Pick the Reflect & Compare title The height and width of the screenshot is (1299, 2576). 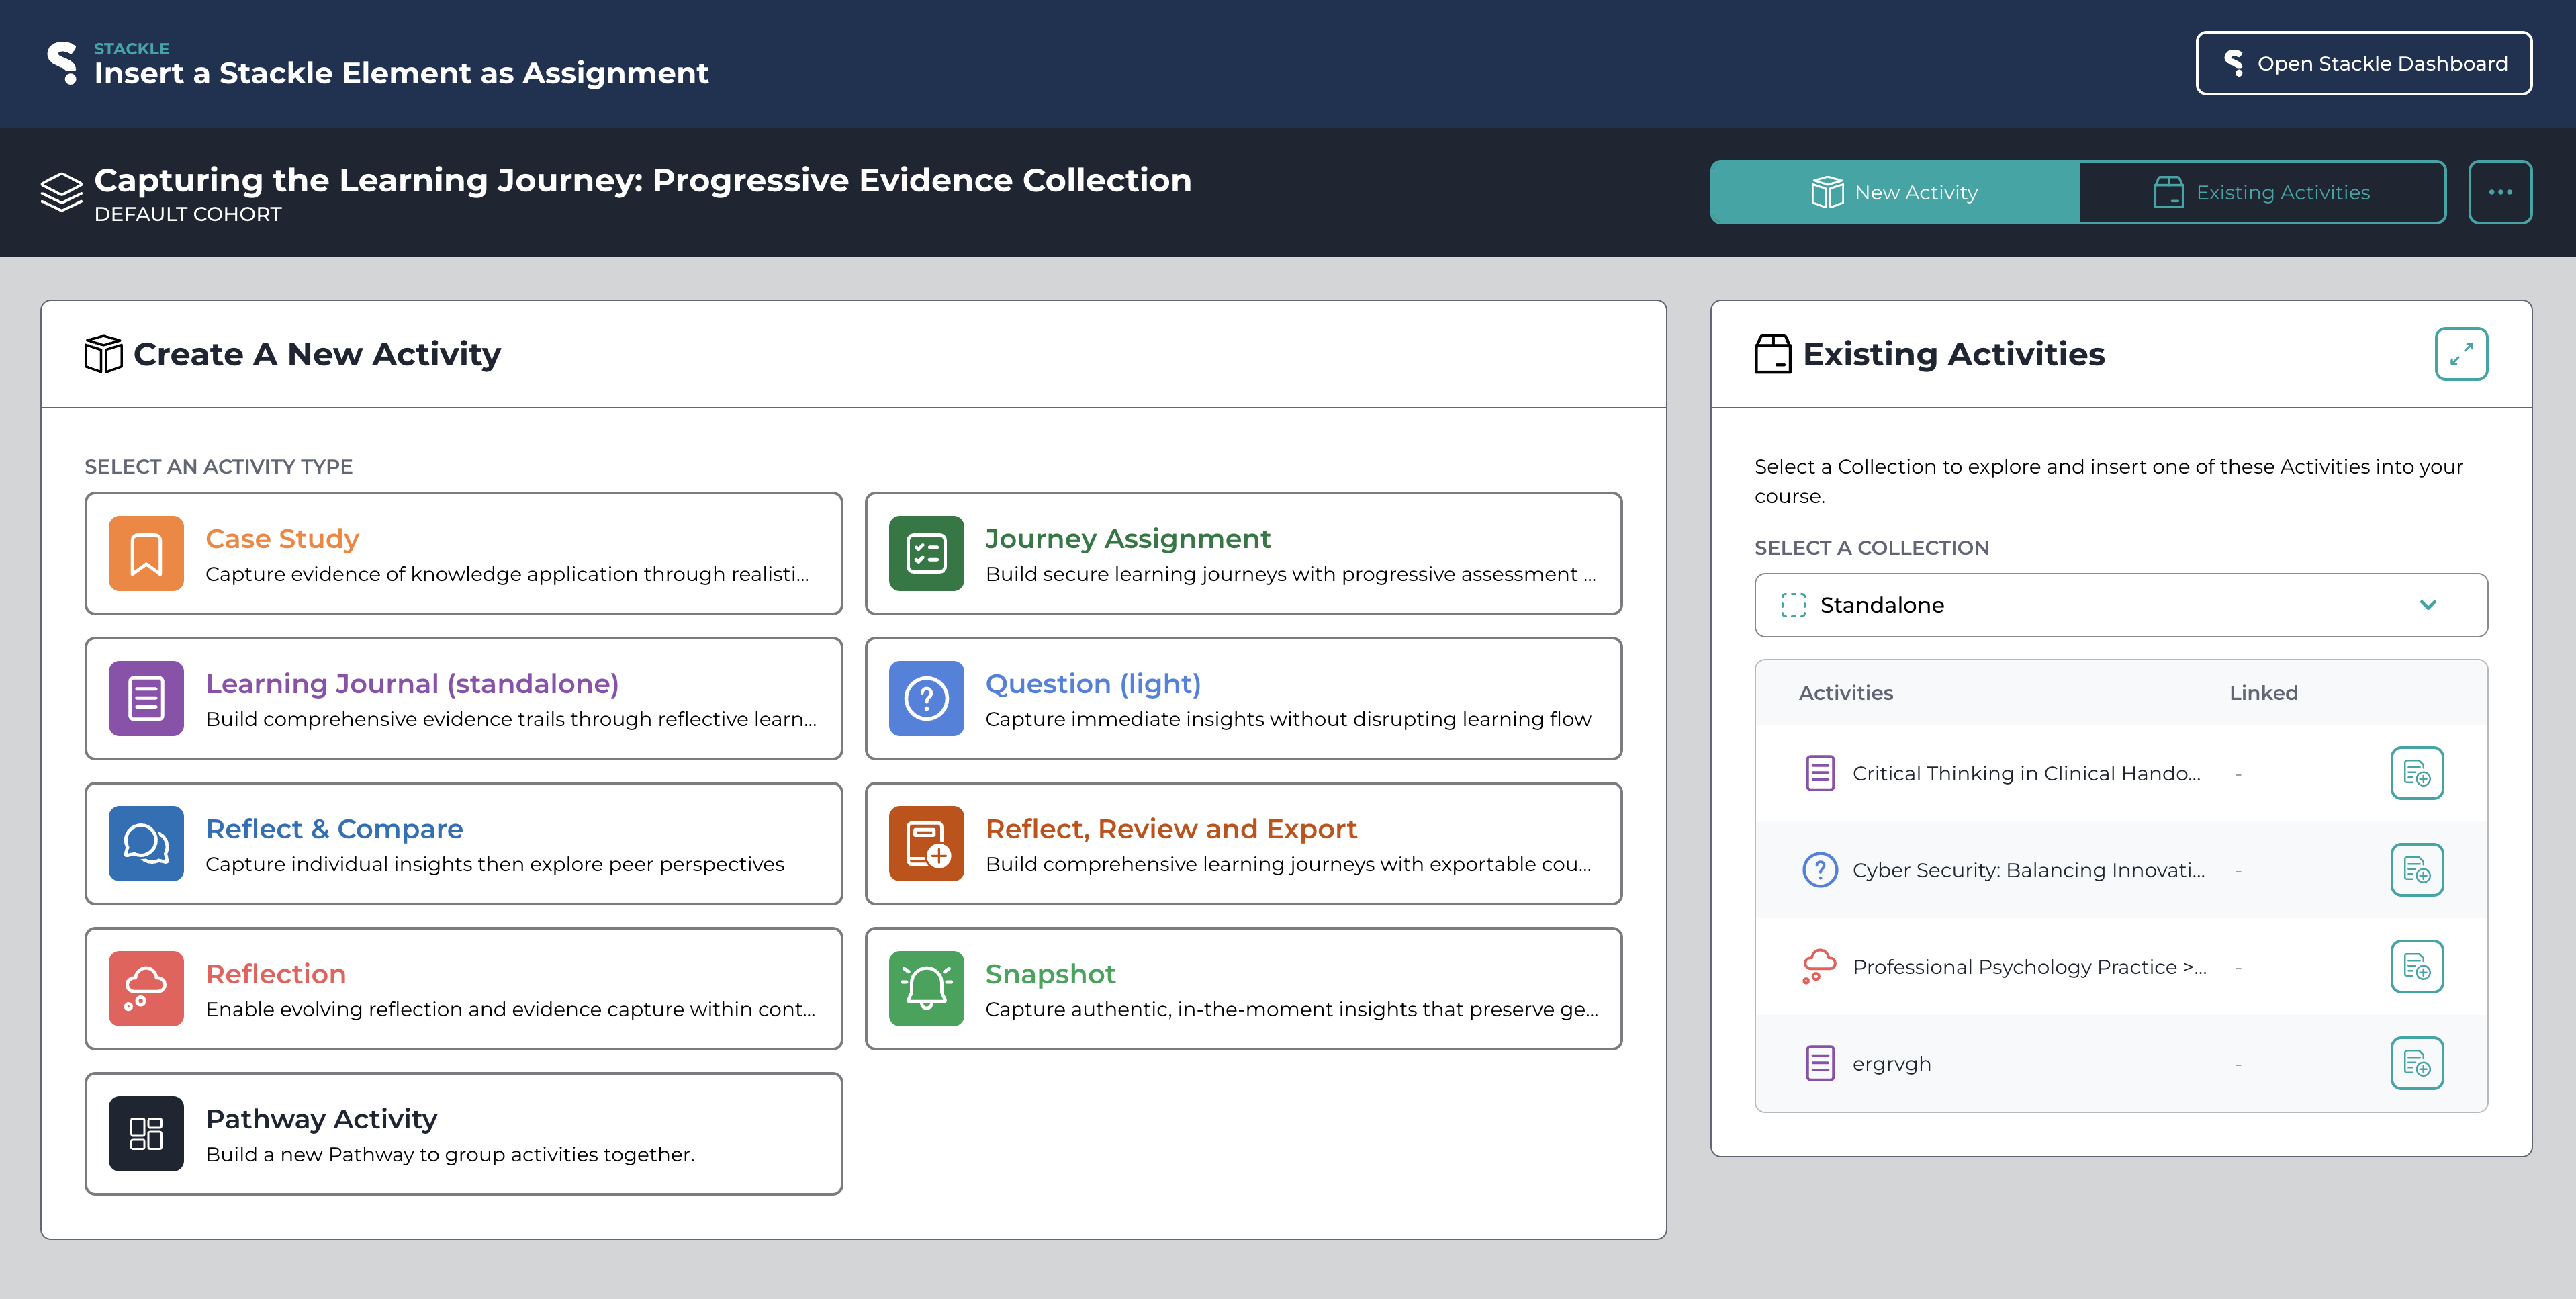(334, 828)
